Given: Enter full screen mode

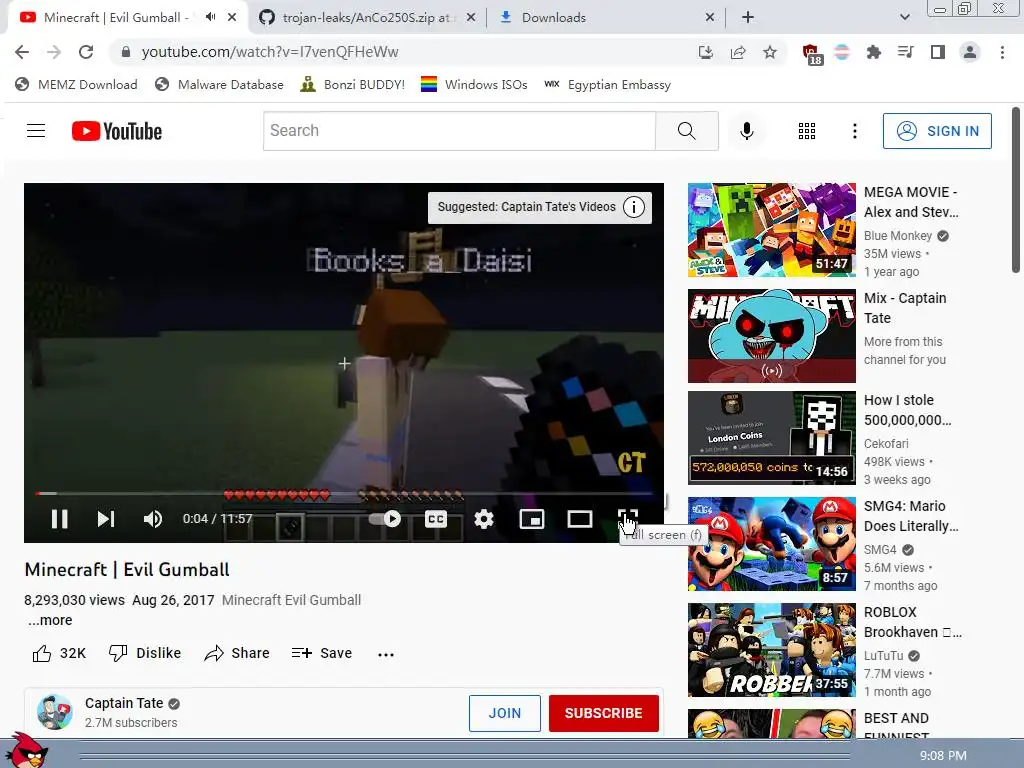Looking at the screenshot, I should click(x=628, y=519).
